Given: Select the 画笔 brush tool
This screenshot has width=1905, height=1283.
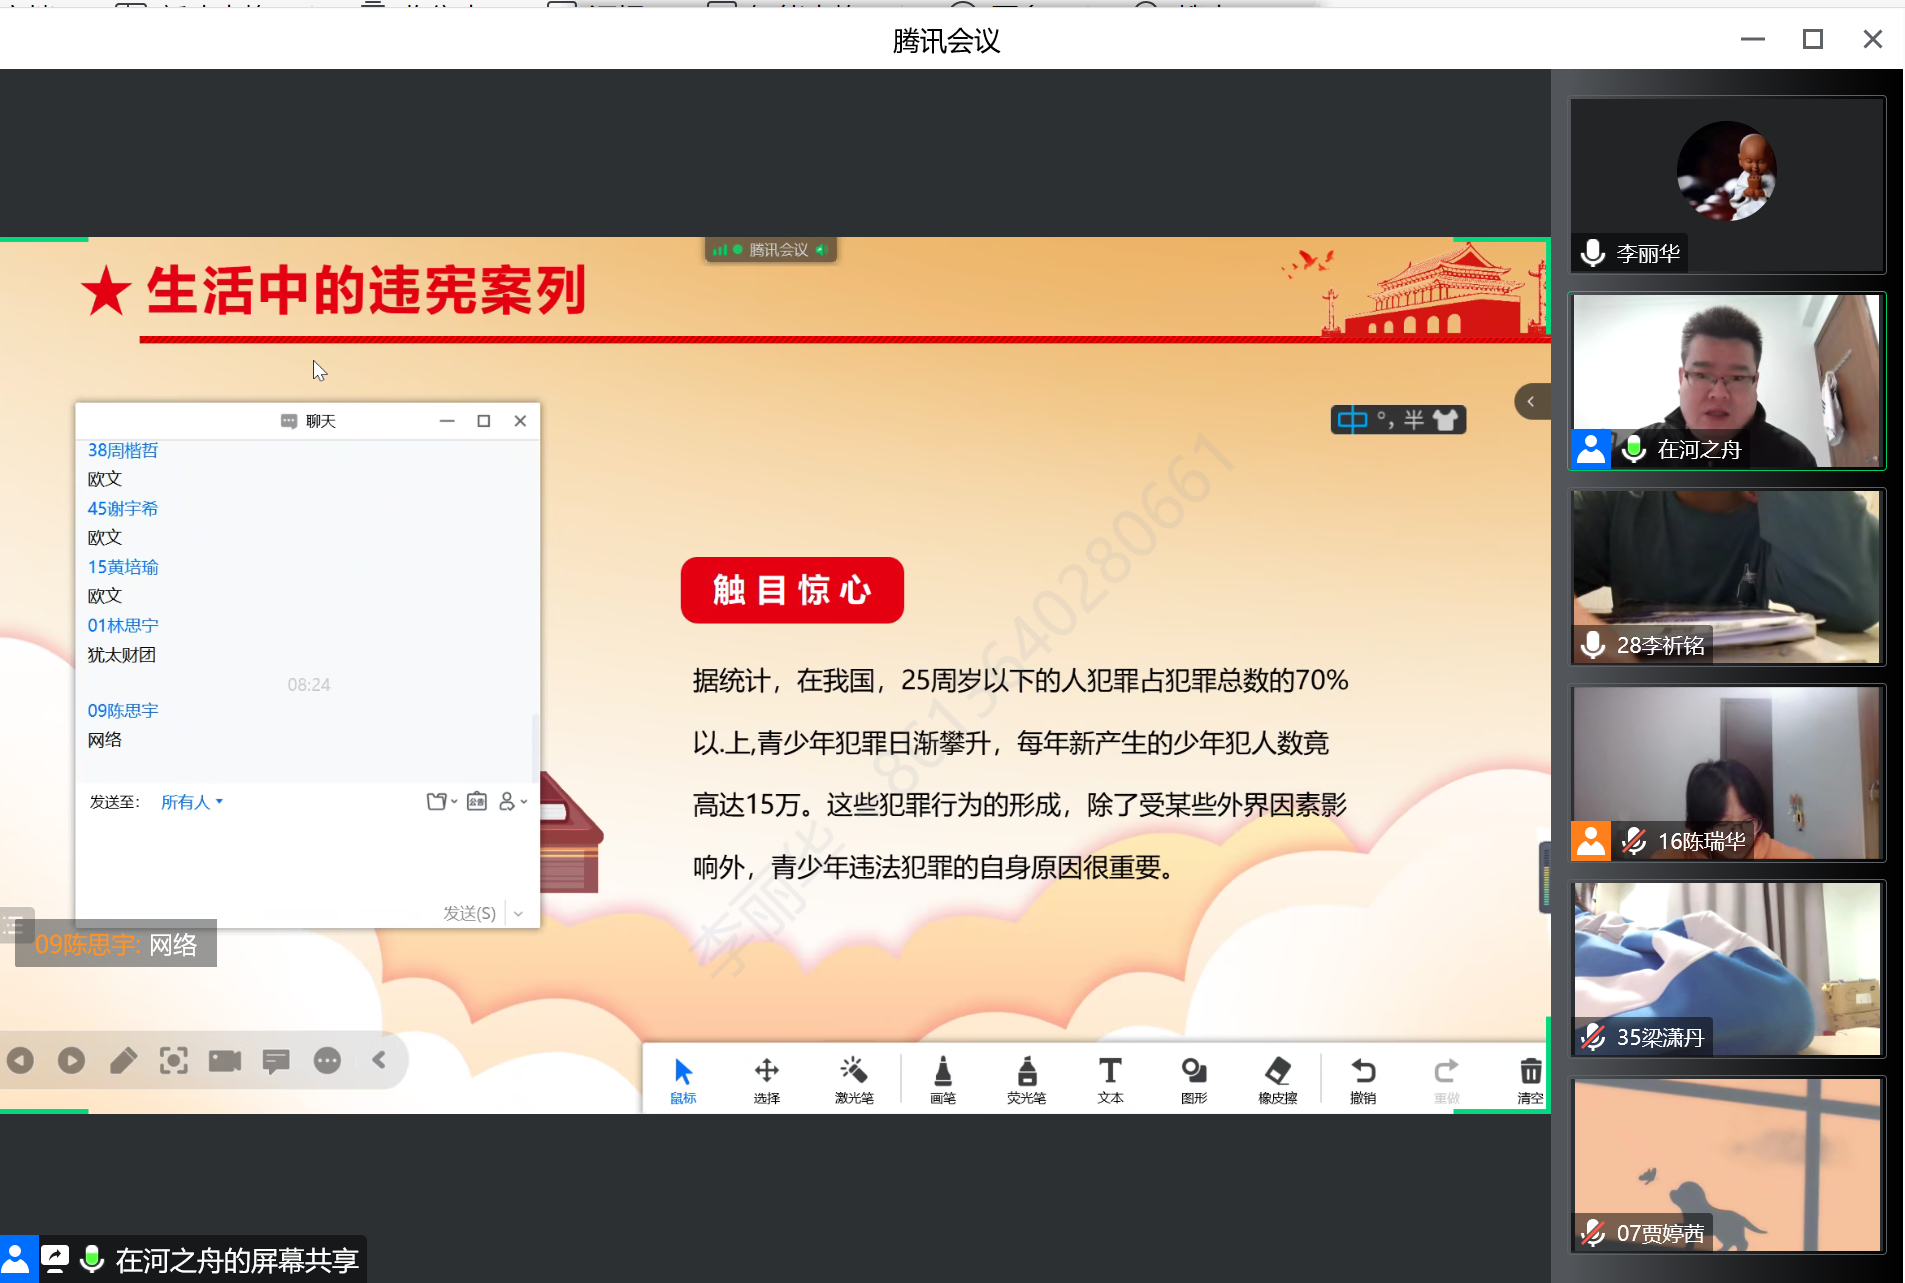Looking at the screenshot, I should [x=942, y=1079].
